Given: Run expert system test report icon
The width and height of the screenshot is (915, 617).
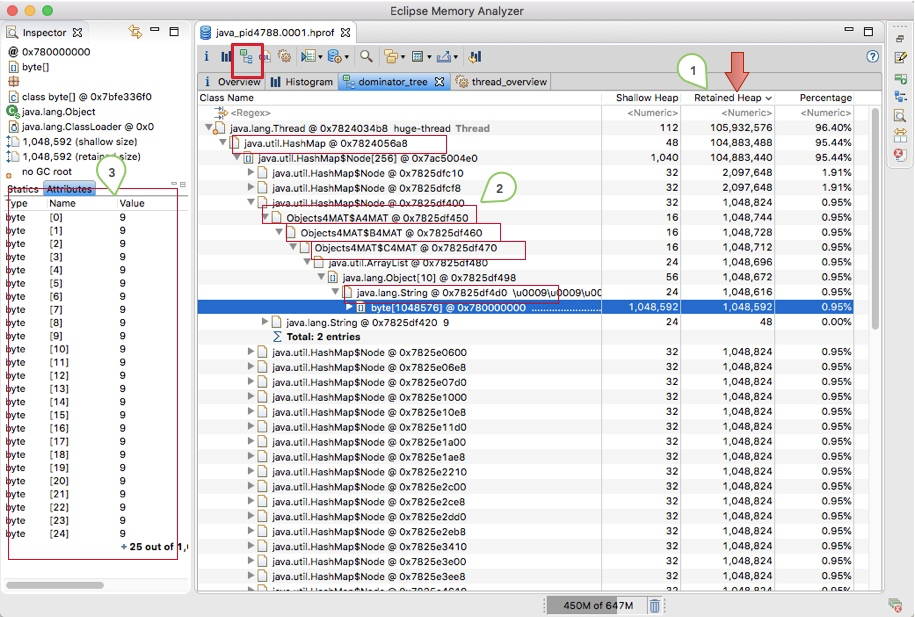Looking at the screenshot, I should click(x=308, y=57).
